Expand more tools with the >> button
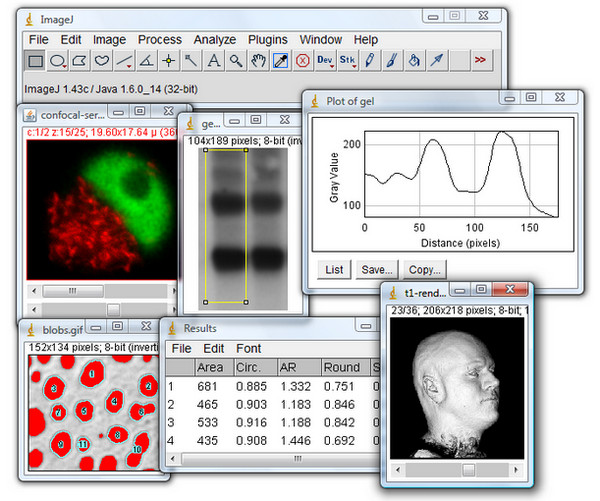The height and width of the screenshot is (501, 600). 481,61
